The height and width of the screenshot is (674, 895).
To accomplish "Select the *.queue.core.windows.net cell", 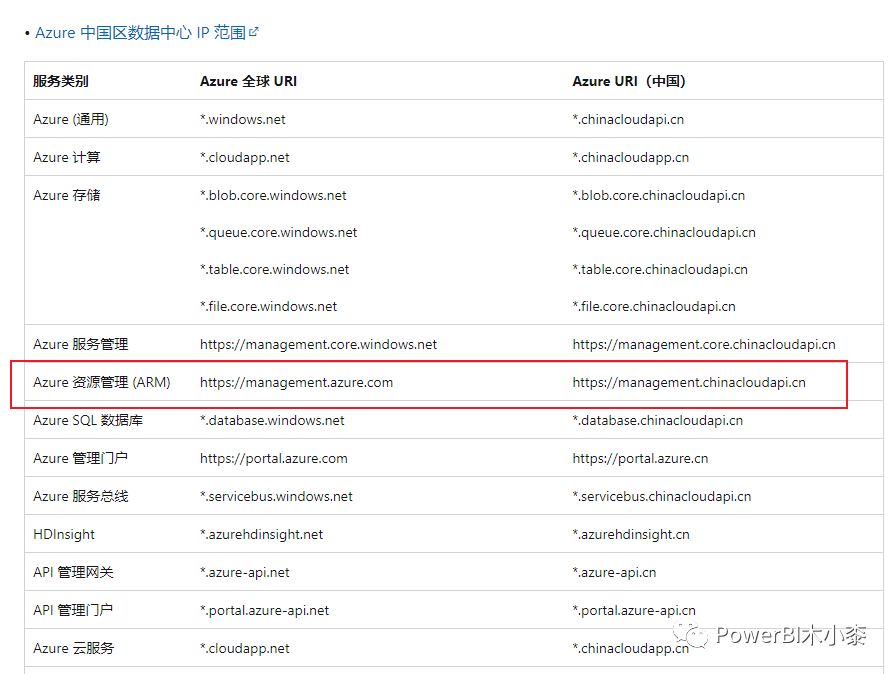I will point(279,232).
